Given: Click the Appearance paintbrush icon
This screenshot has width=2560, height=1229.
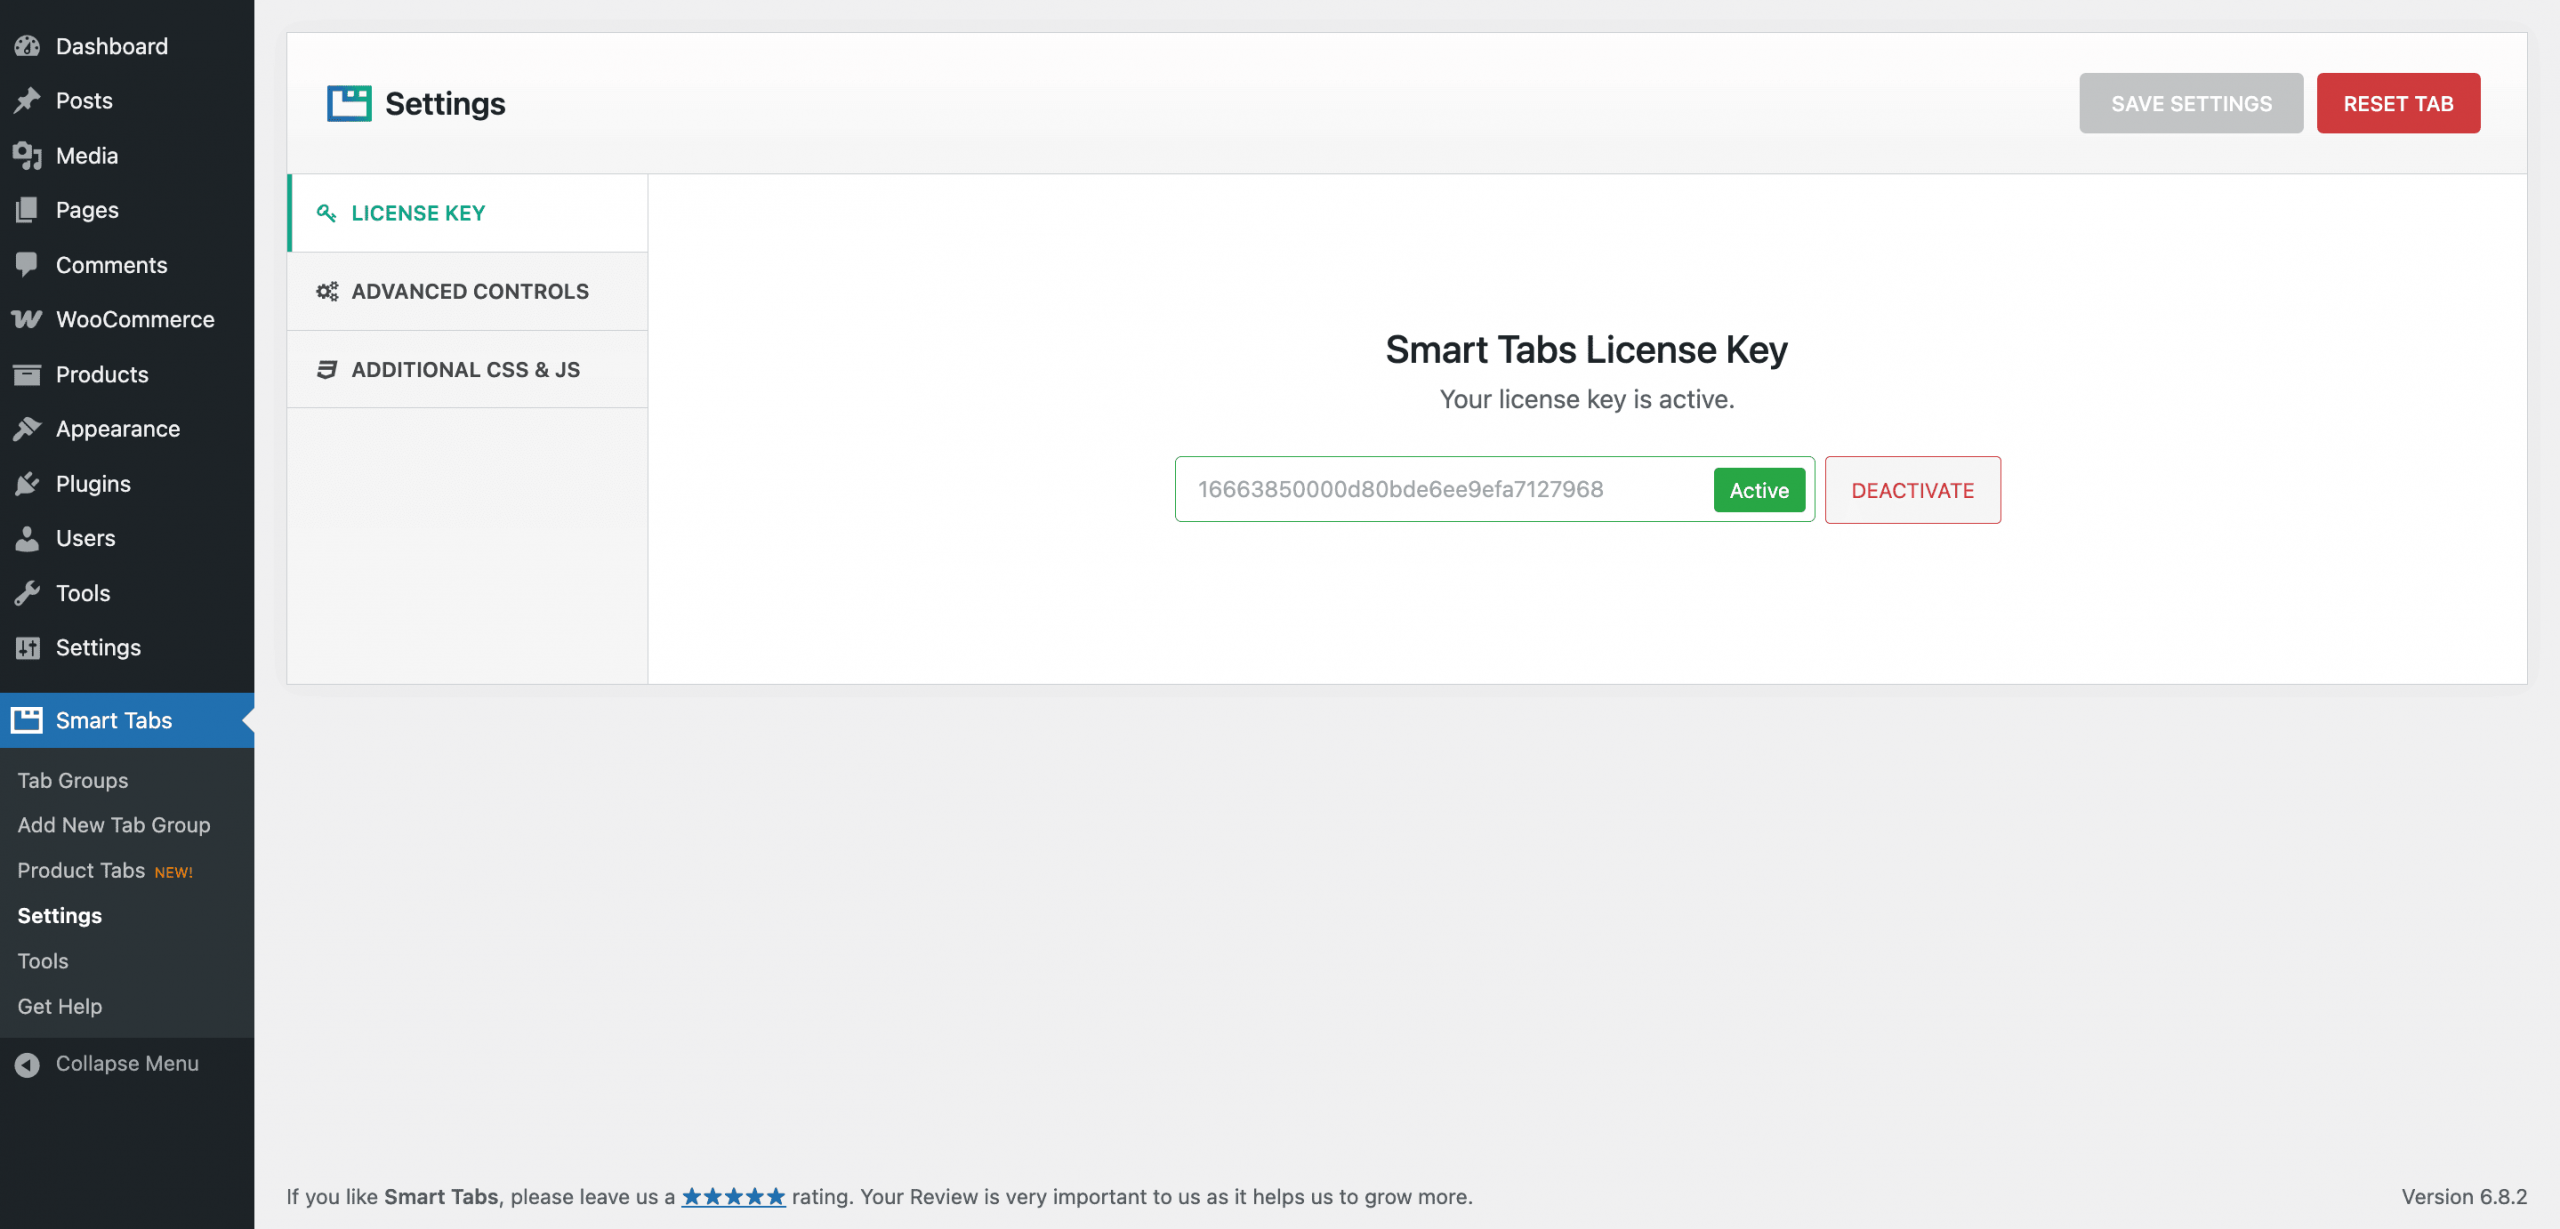Looking at the screenshot, I should pyautogui.click(x=27, y=429).
